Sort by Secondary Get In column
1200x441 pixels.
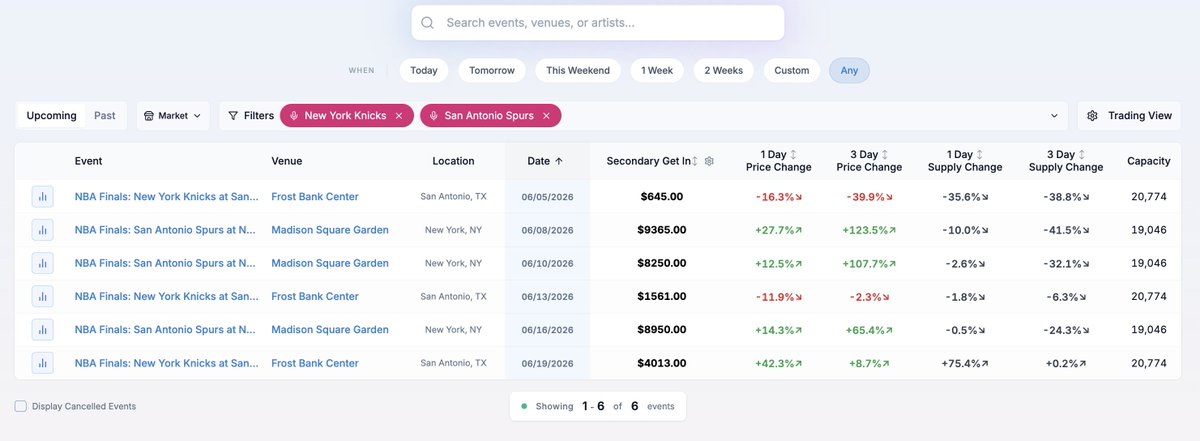click(x=653, y=161)
